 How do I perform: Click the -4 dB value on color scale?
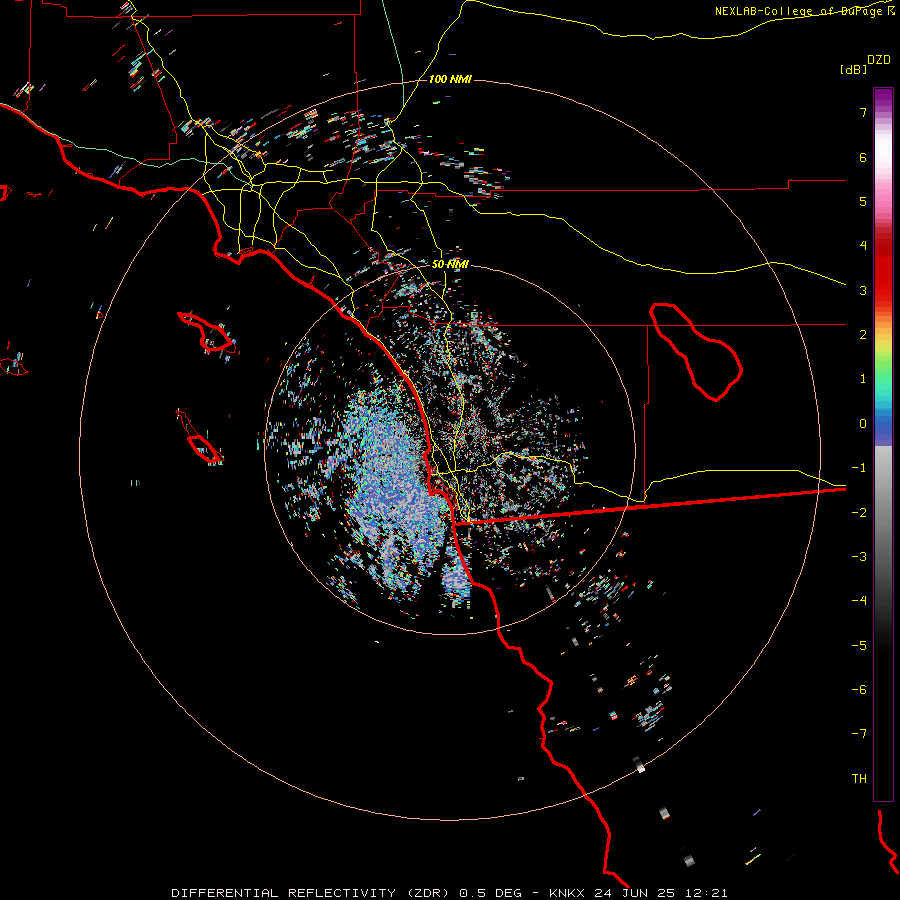click(x=859, y=600)
